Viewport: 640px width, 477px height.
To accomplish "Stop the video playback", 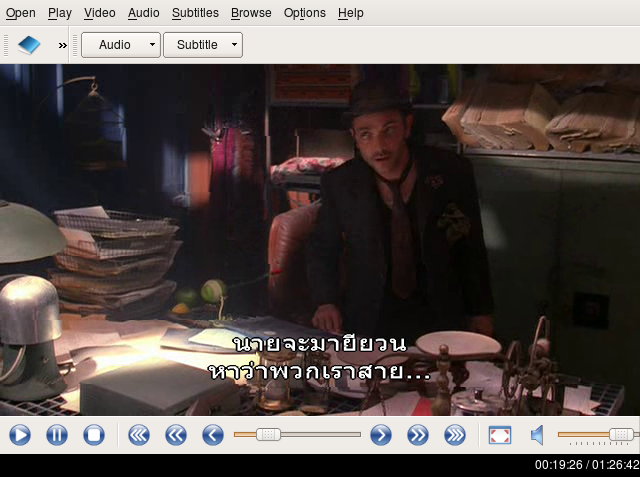I will (x=94, y=435).
